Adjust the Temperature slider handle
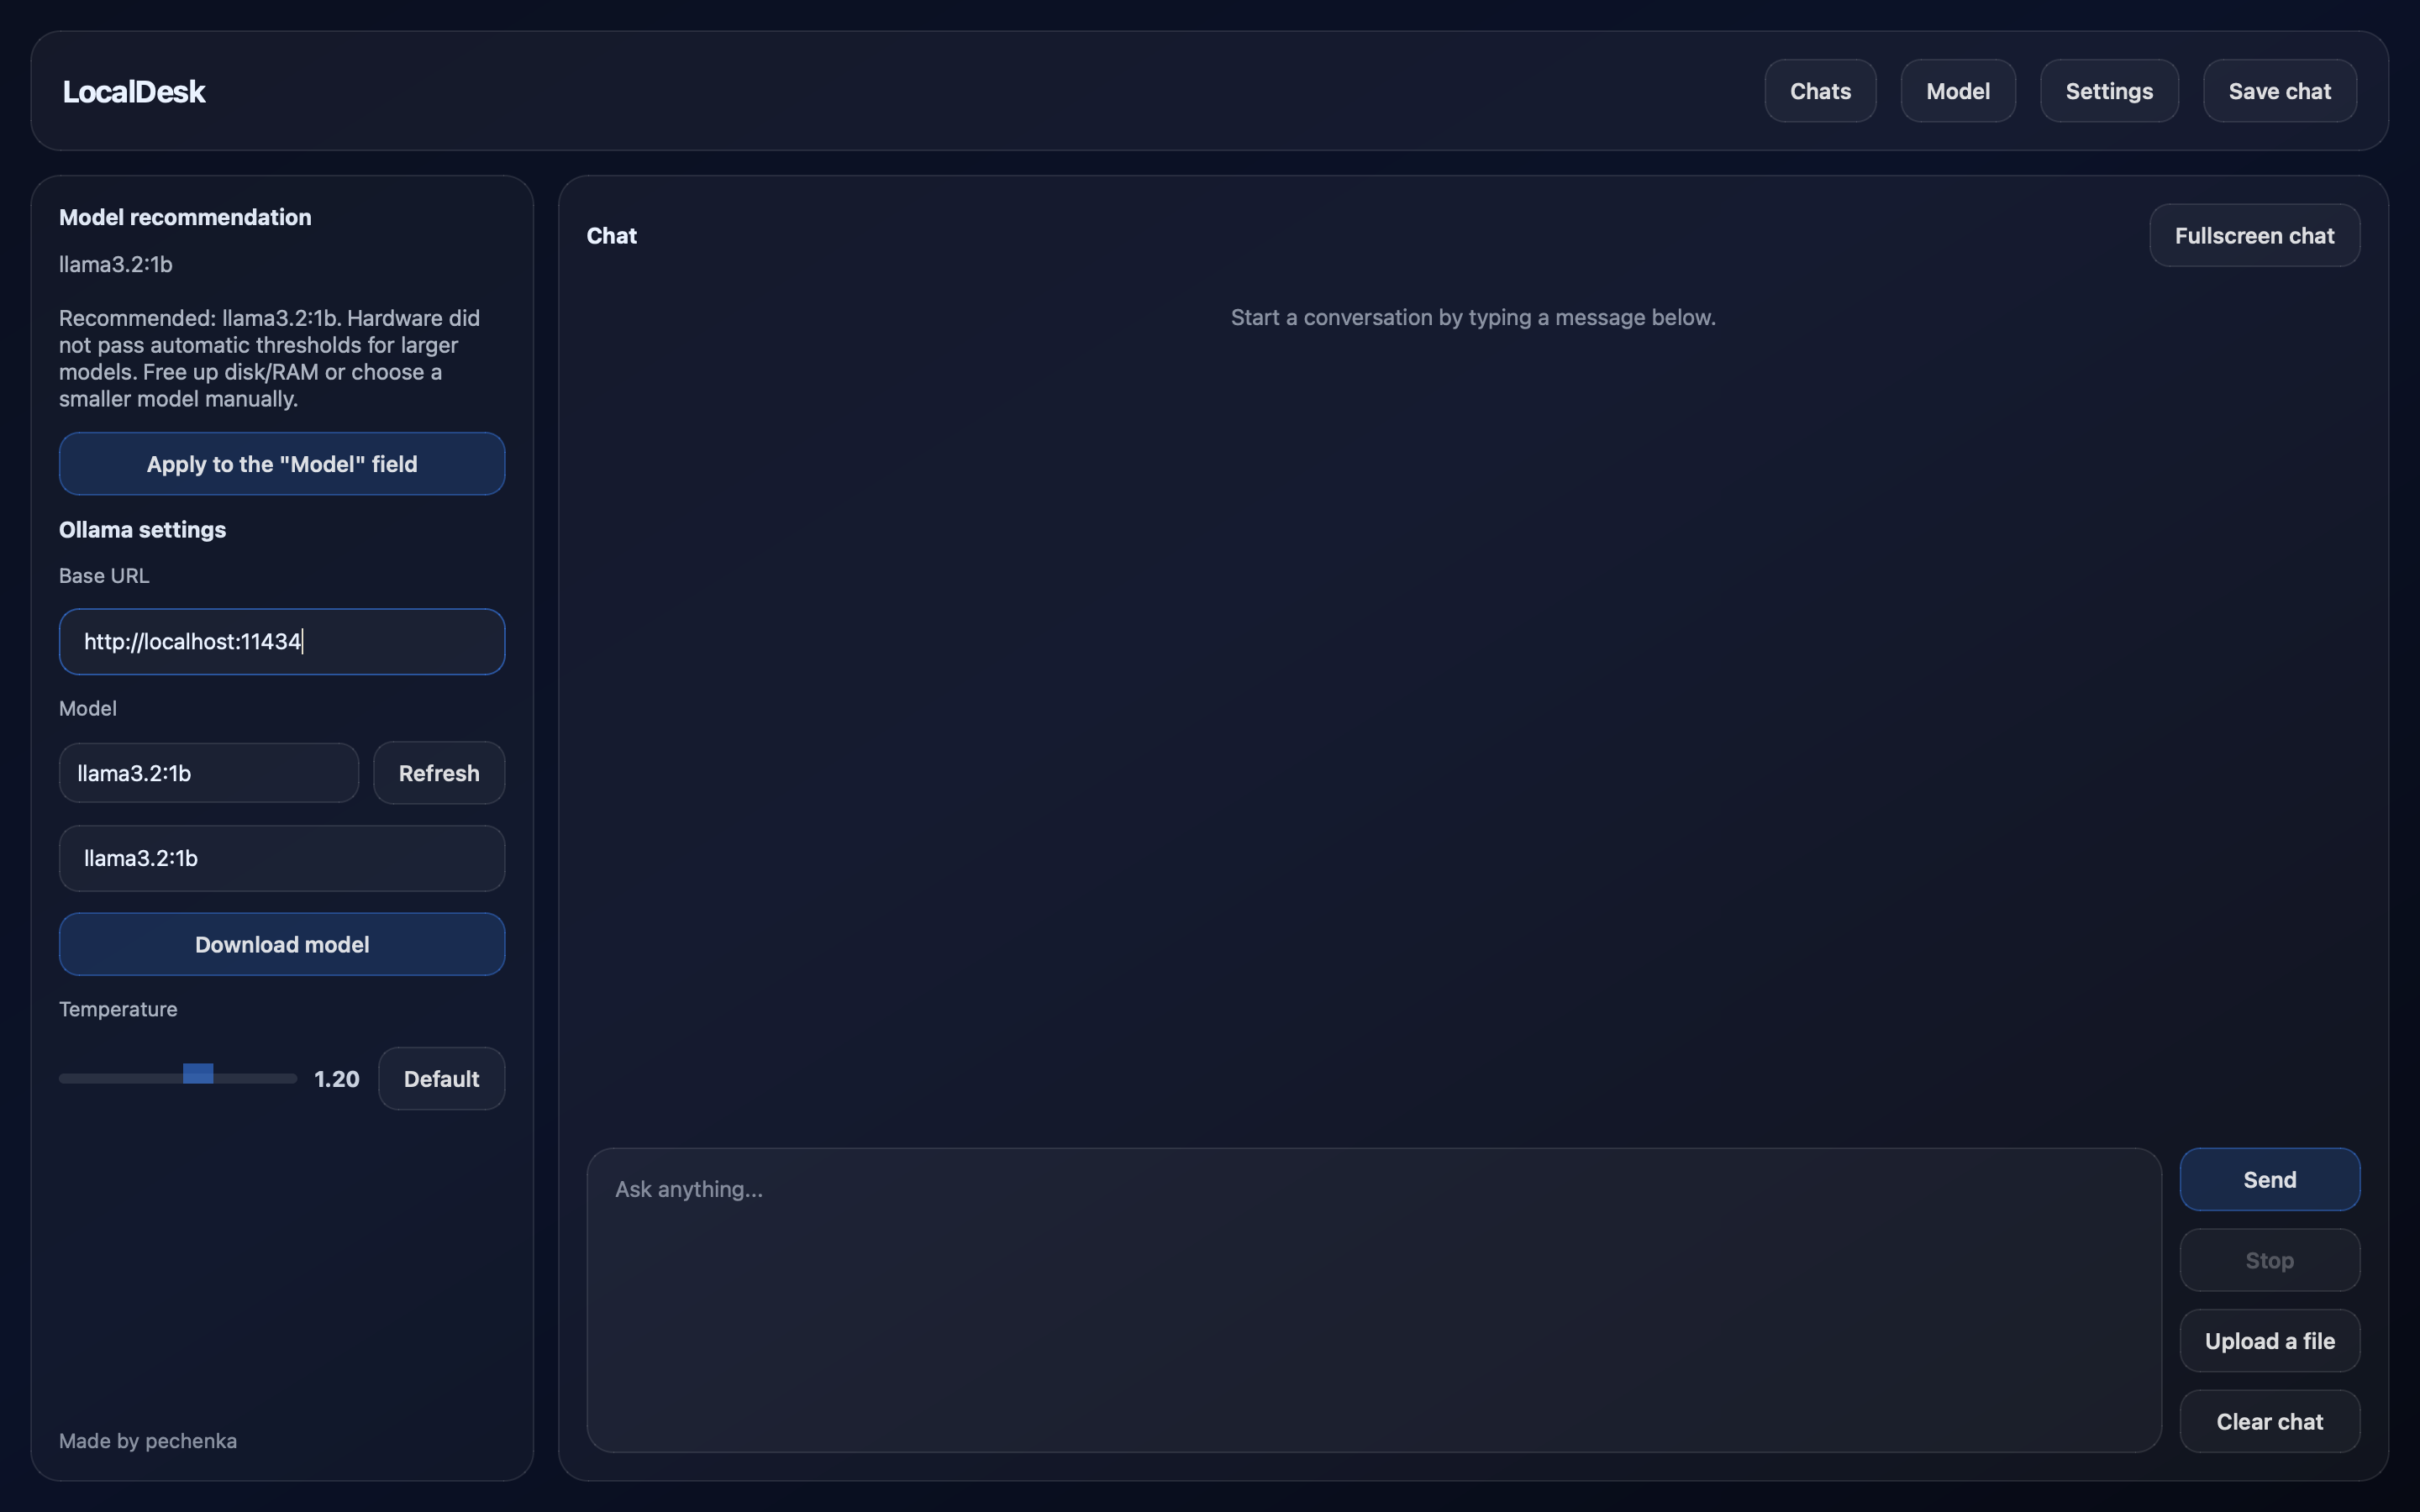The width and height of the screenshot is (2420, 1512). (198, 1074)
